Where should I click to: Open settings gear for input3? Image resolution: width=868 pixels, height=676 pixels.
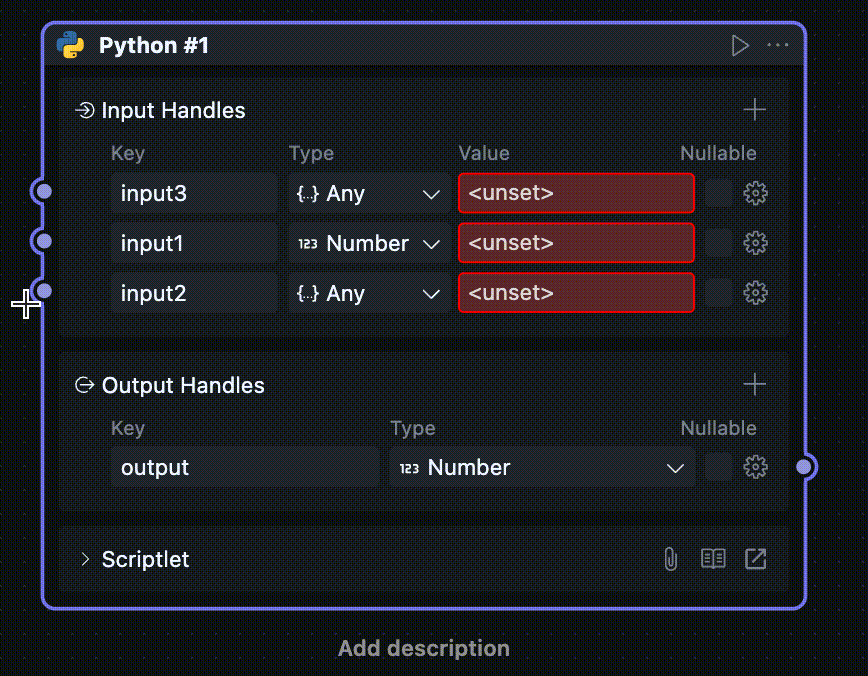coord(756,193)
